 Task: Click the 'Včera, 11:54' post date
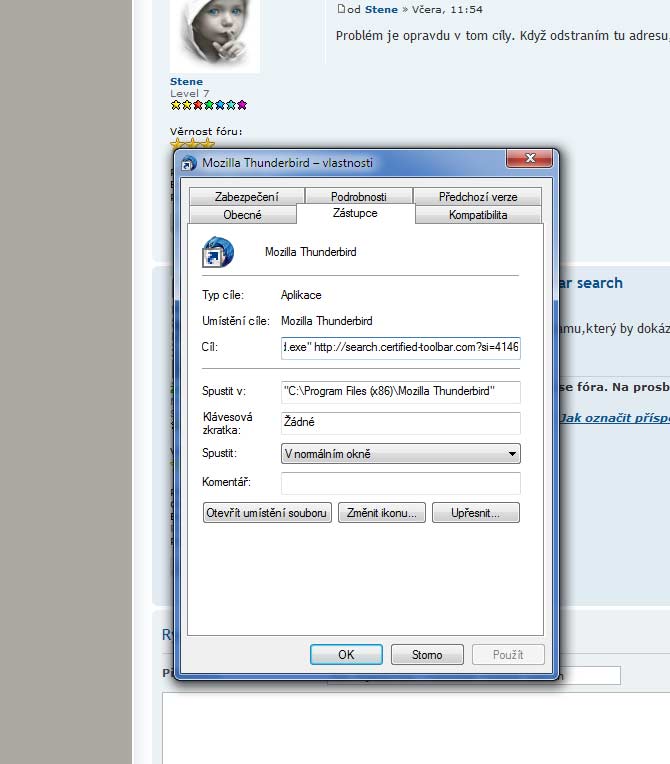(x=447, y=9)
